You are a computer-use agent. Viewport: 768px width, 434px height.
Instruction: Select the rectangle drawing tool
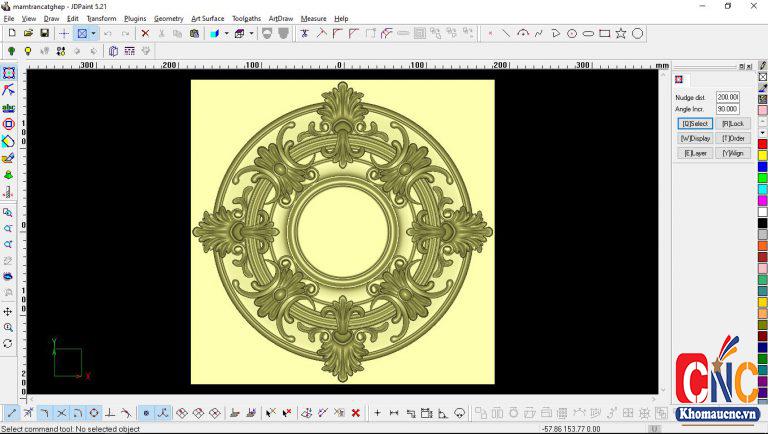[x=604, y=33]
